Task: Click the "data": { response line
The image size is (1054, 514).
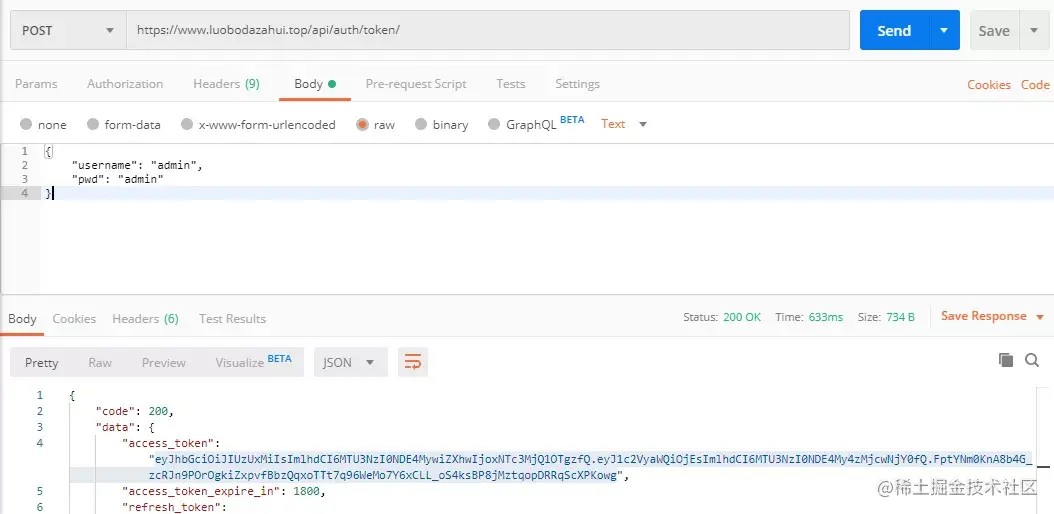Action: (126, 427)
